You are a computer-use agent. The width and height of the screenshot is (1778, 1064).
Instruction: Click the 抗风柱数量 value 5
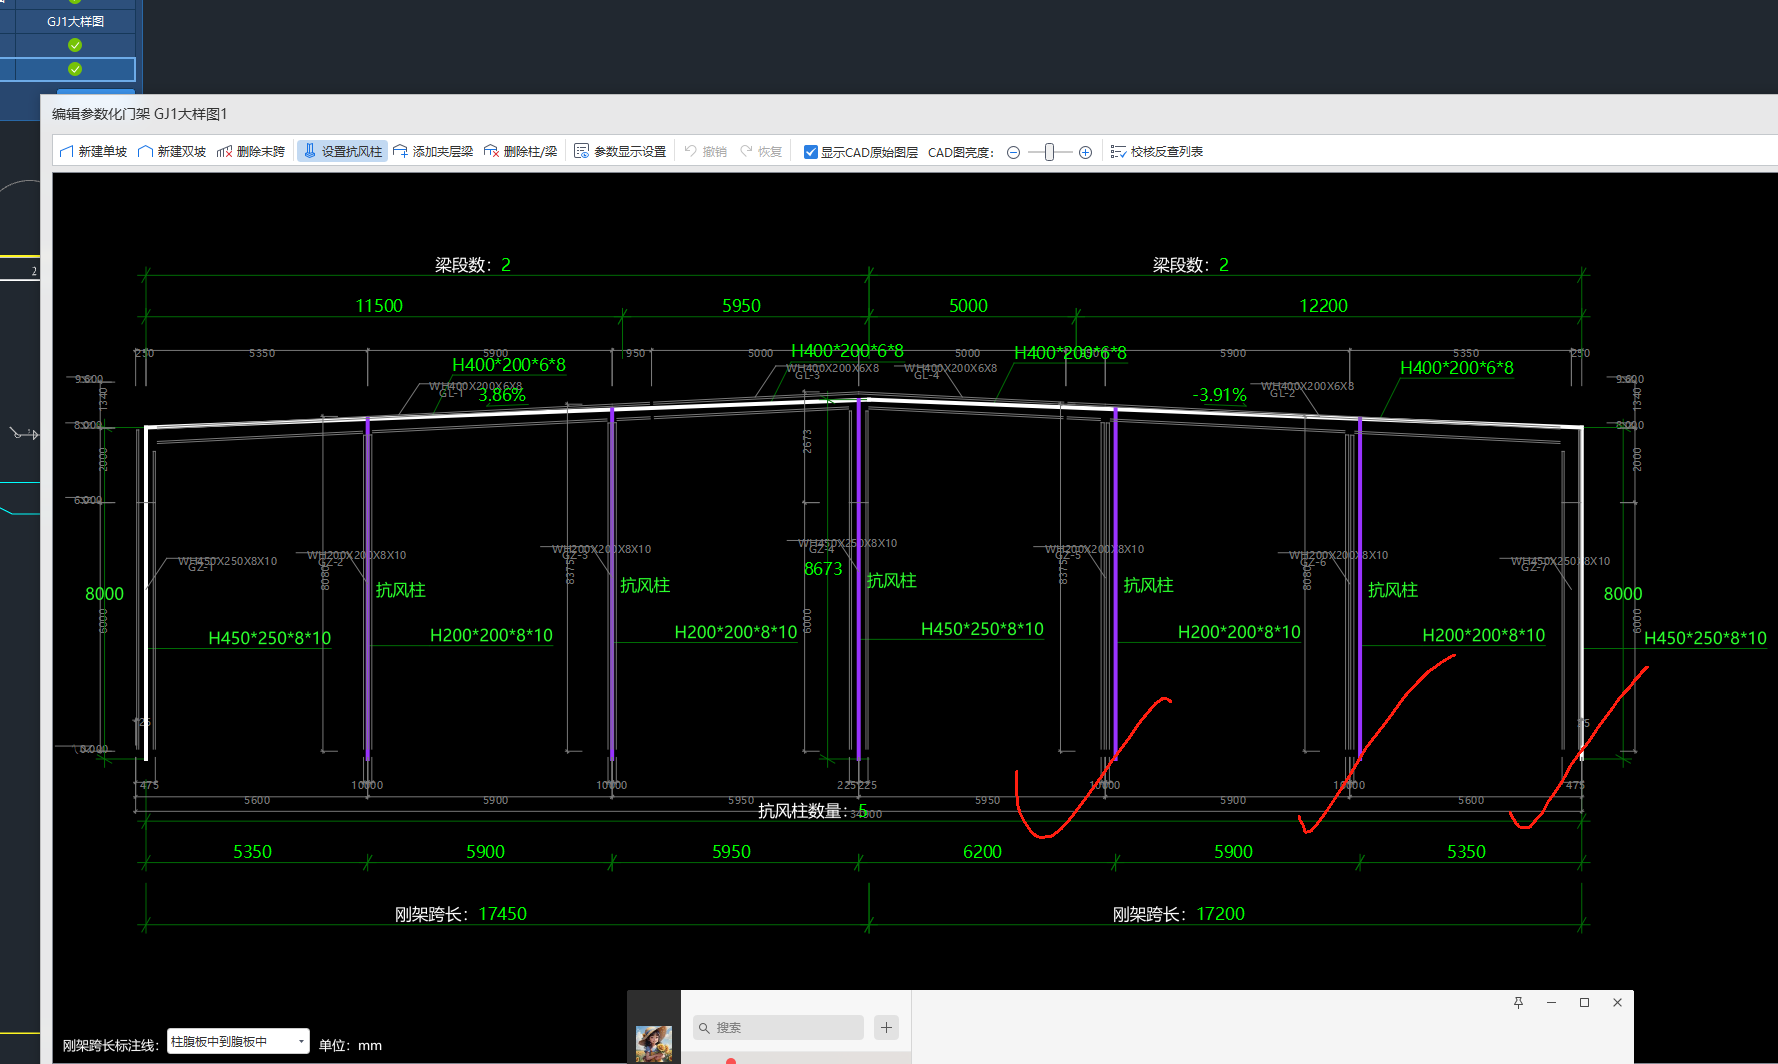coord(862,811)
